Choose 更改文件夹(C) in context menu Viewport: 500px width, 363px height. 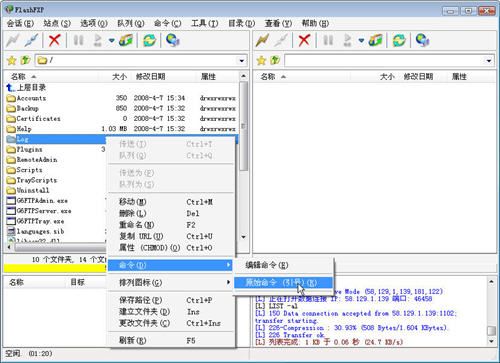coord(171,323)
